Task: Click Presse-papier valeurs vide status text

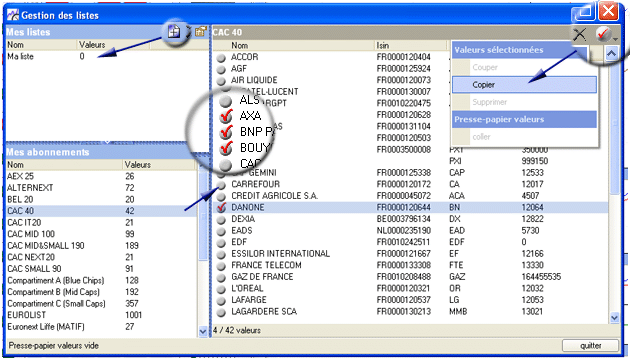Action: 53,346
